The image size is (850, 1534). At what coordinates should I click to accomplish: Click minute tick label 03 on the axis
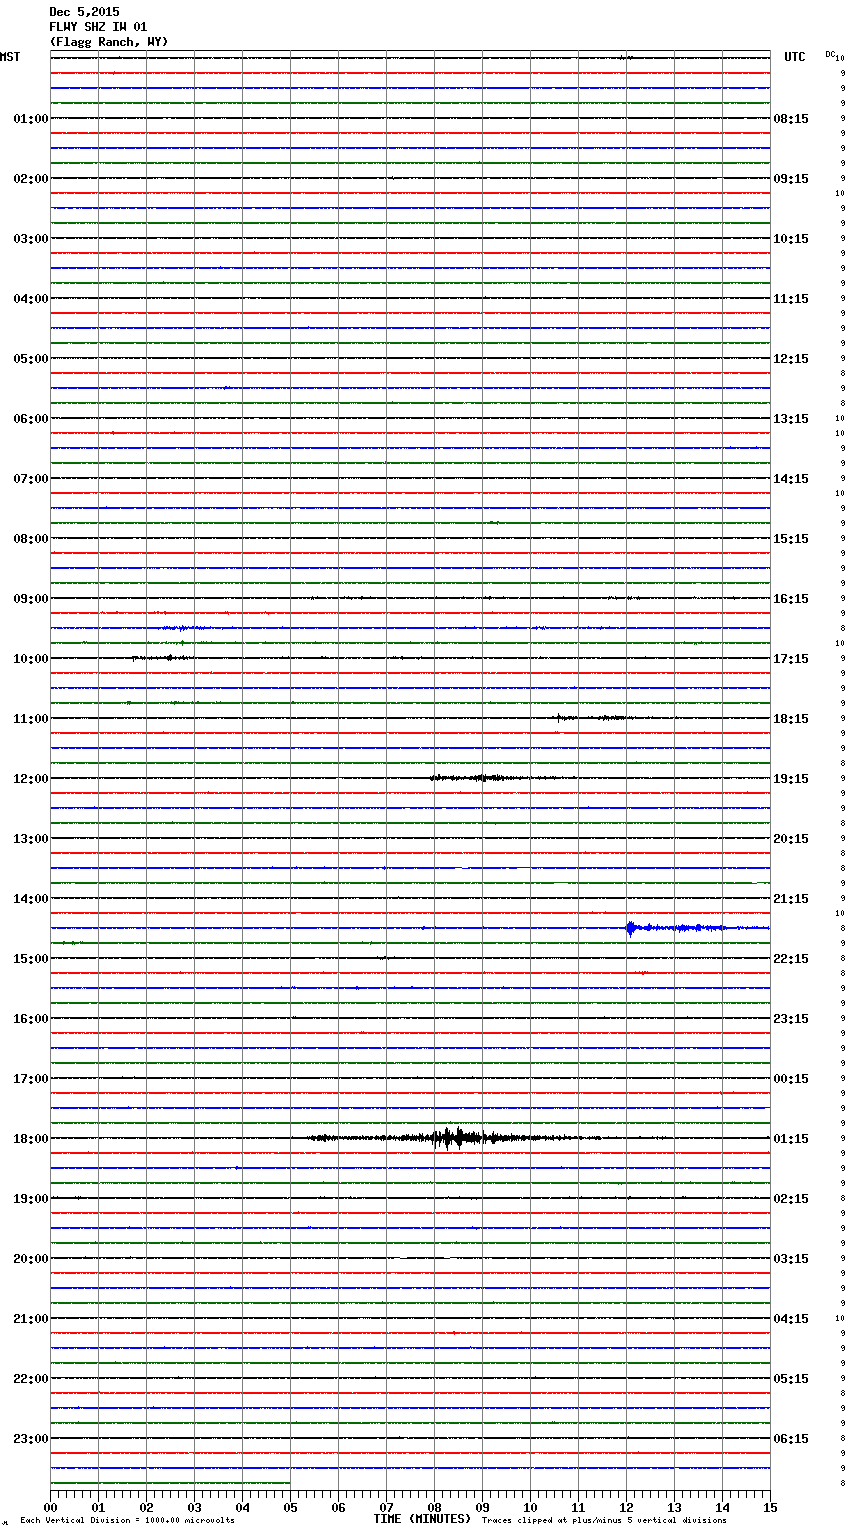point(194,1507)
